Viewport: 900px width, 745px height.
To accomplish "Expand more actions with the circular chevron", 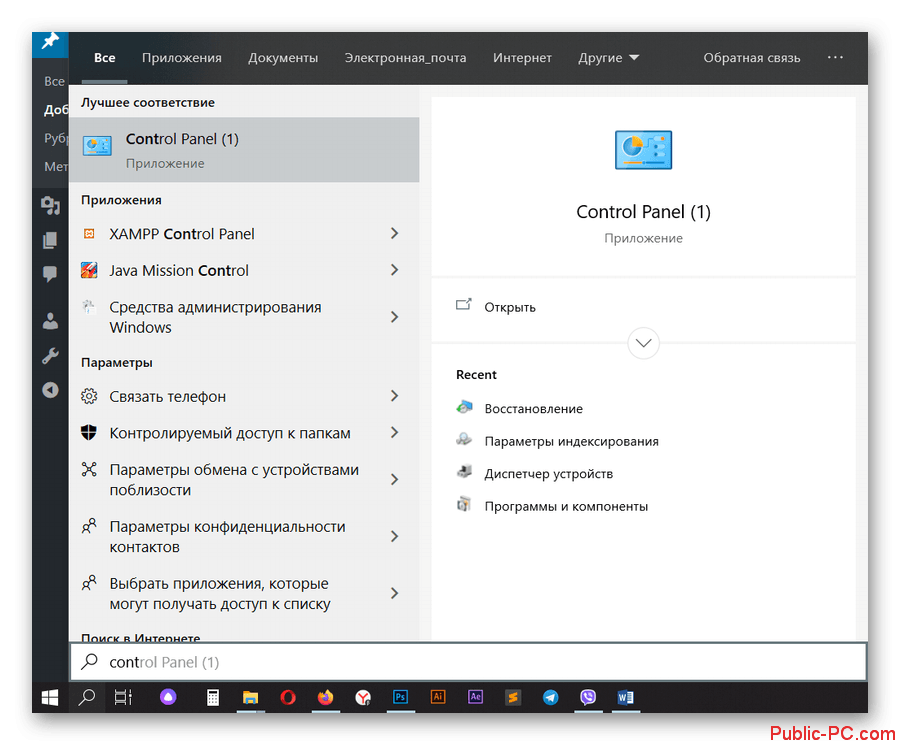I will 643,343.
